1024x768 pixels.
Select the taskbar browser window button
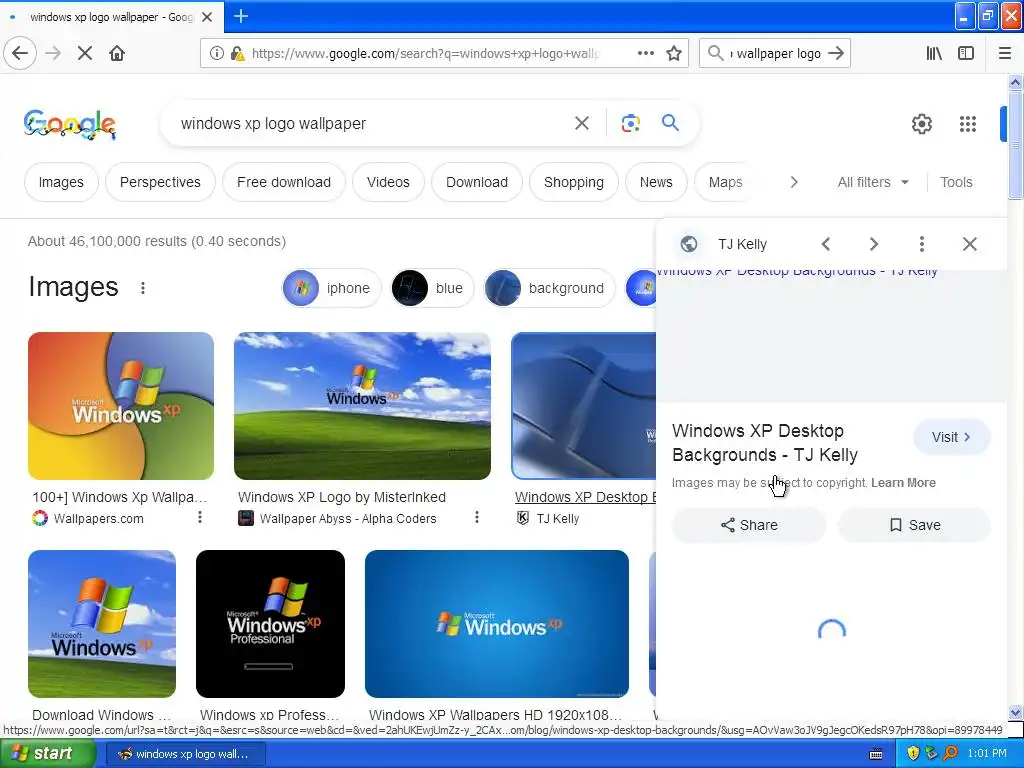point(185,754)
